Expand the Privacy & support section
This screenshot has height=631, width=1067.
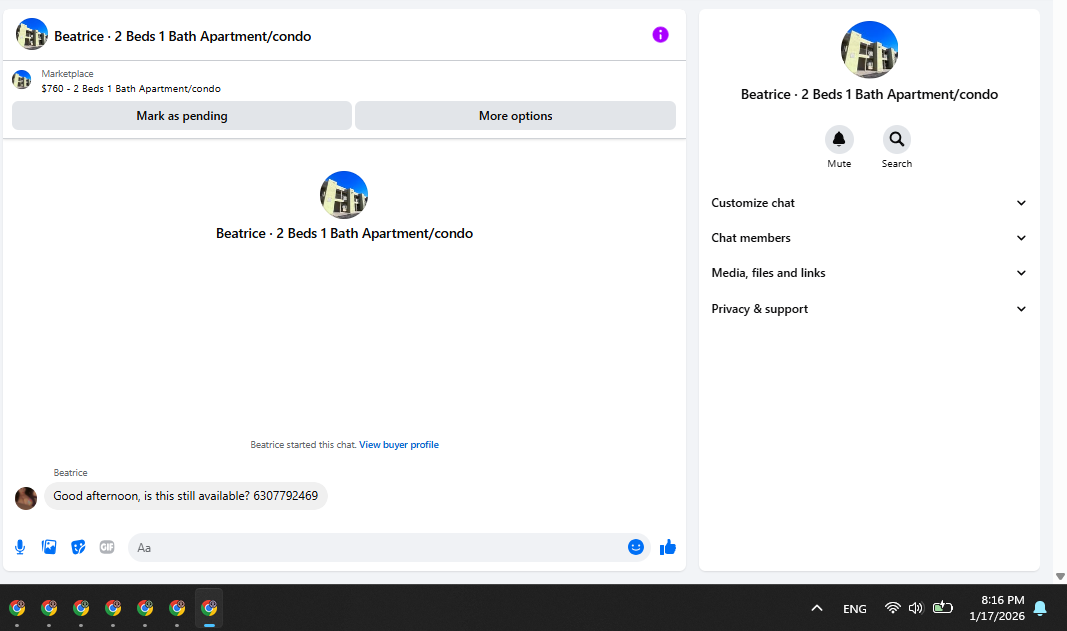[869, 309]
